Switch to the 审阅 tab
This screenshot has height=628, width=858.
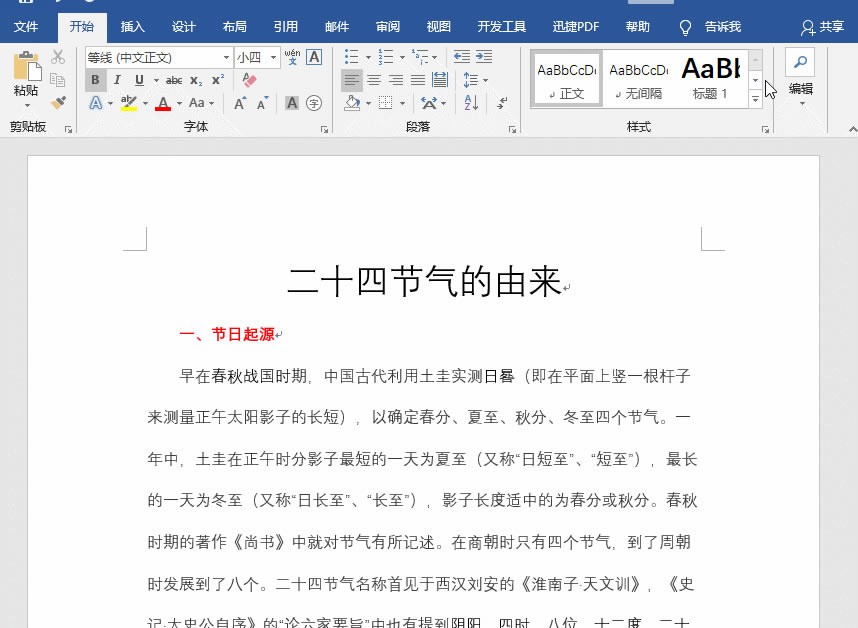388,27
